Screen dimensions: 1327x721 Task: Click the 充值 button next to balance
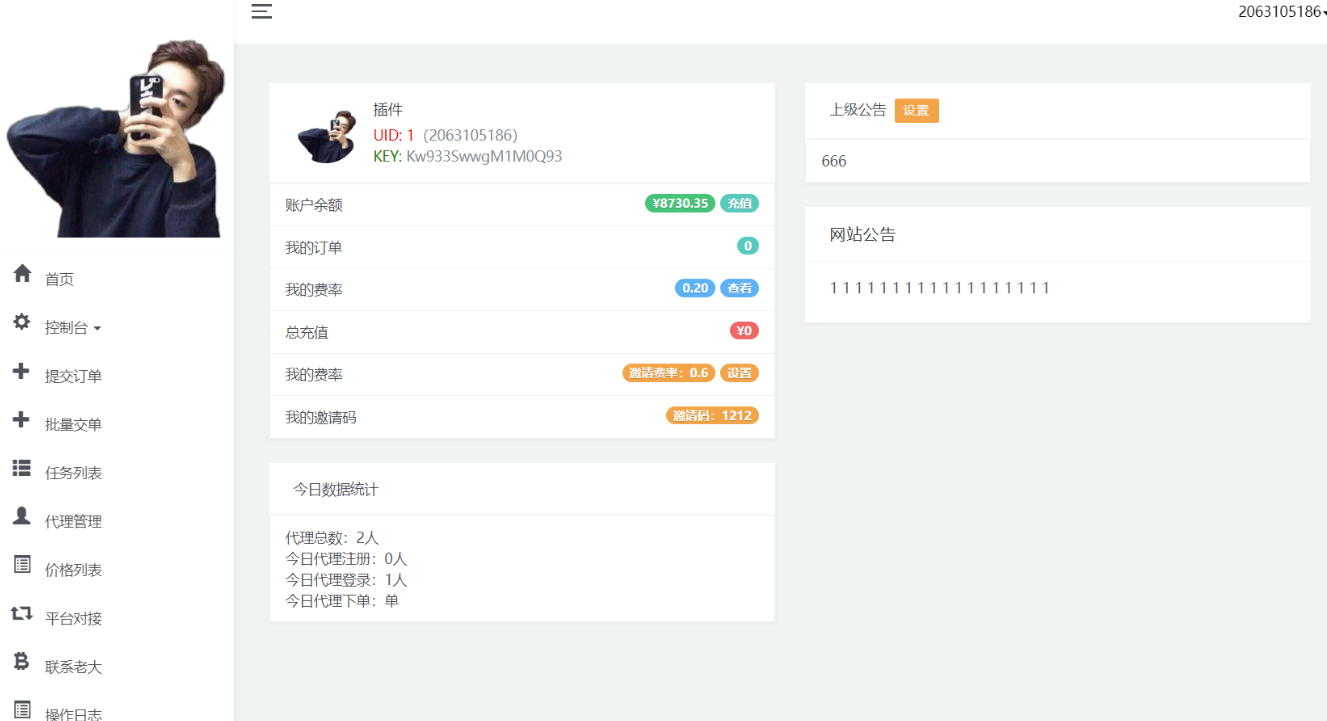pyautogui.click(x=739, y=203)
